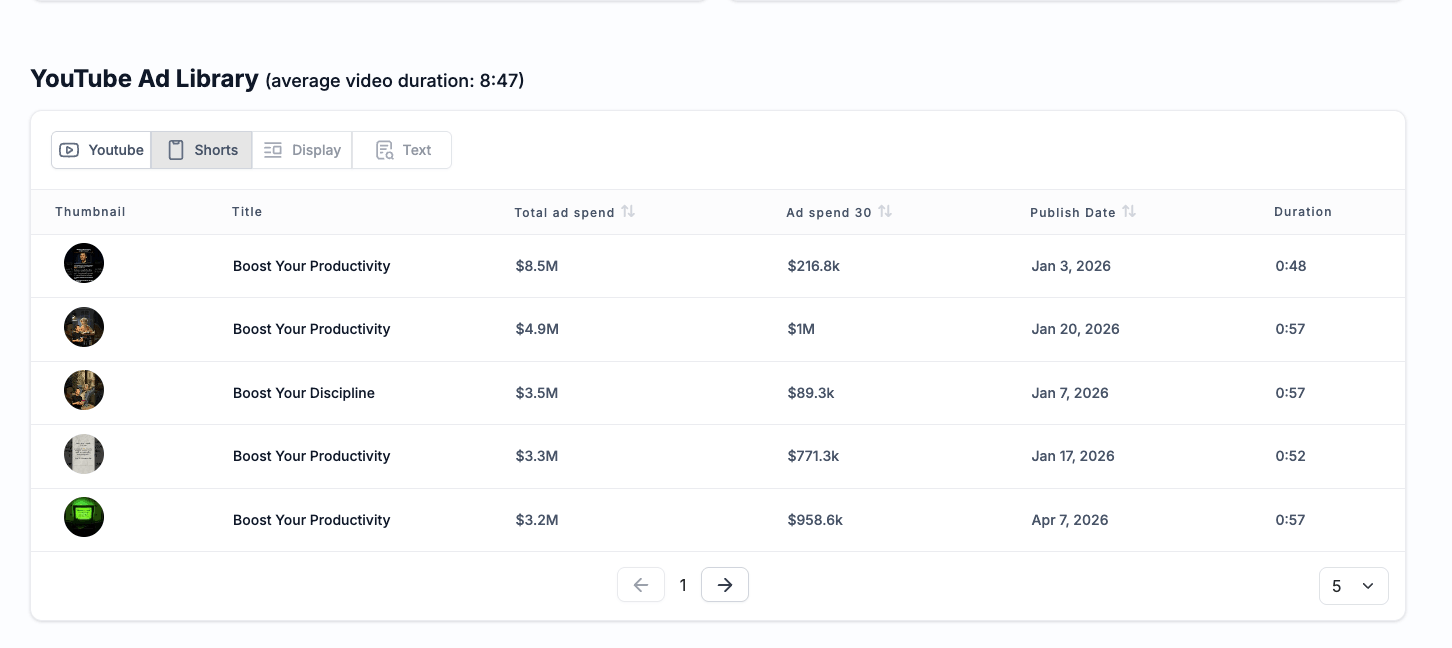Open thumbnail of Boost Your Discipline ad

click(84, 390)
